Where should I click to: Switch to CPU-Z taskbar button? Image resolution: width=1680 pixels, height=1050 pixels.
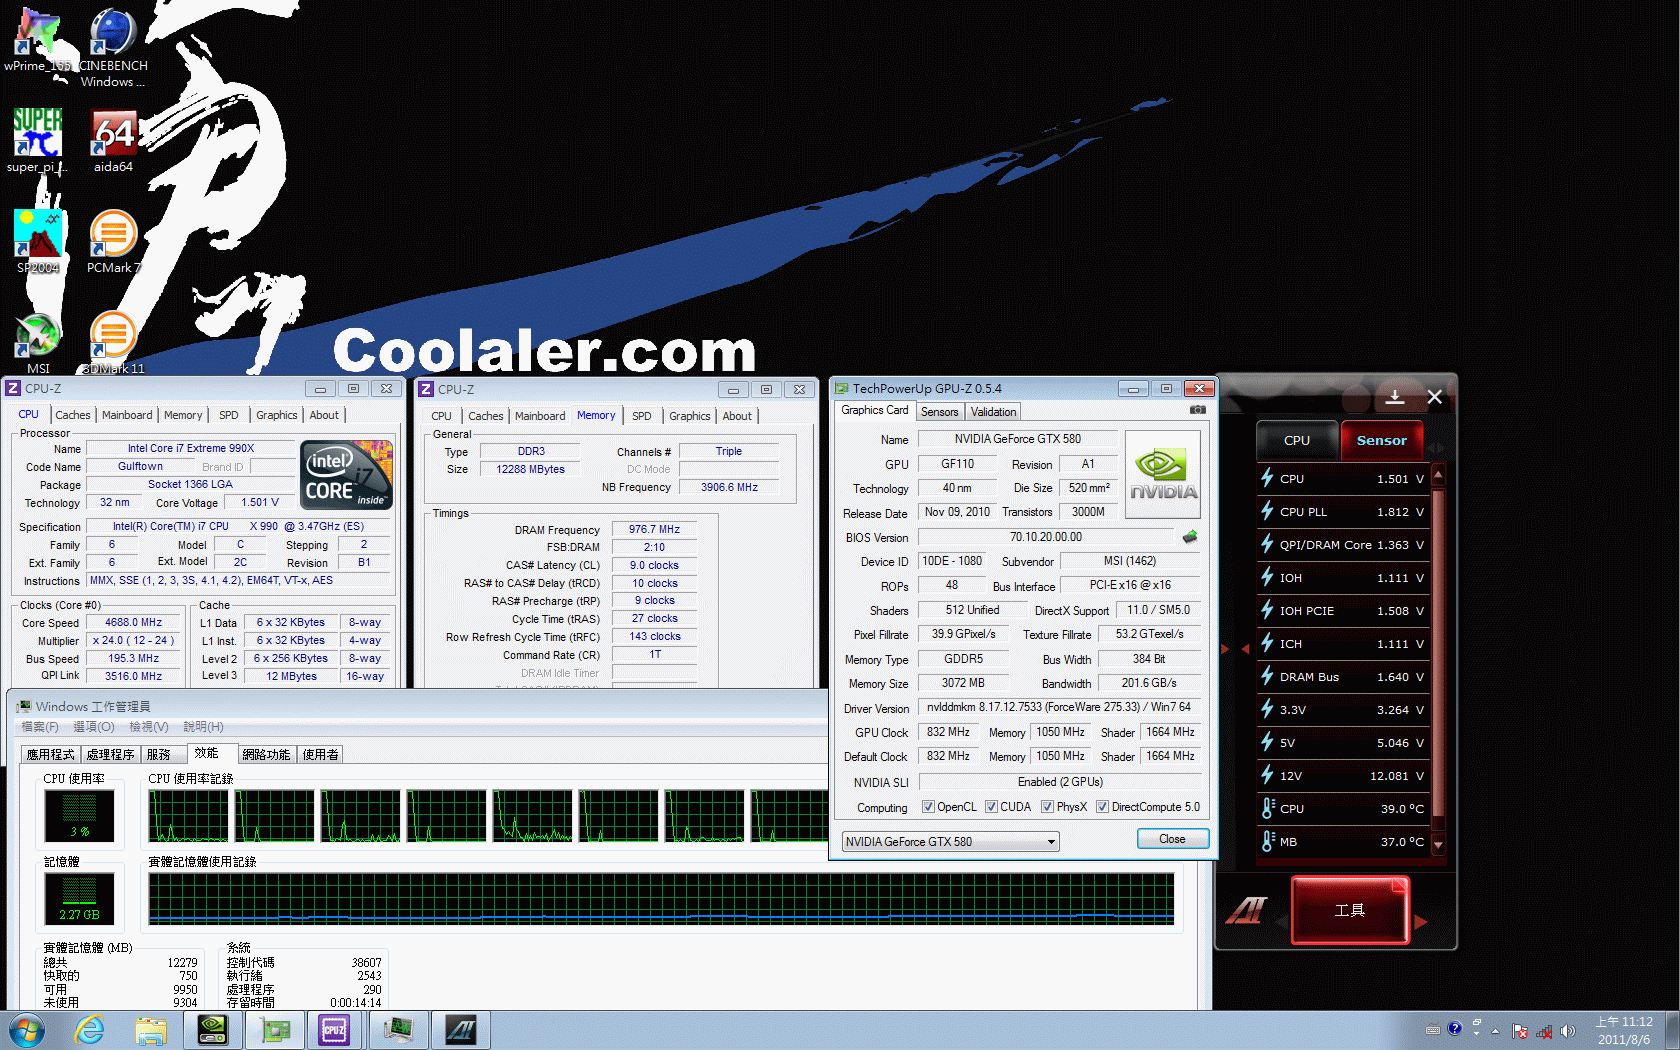(334, 1030)
